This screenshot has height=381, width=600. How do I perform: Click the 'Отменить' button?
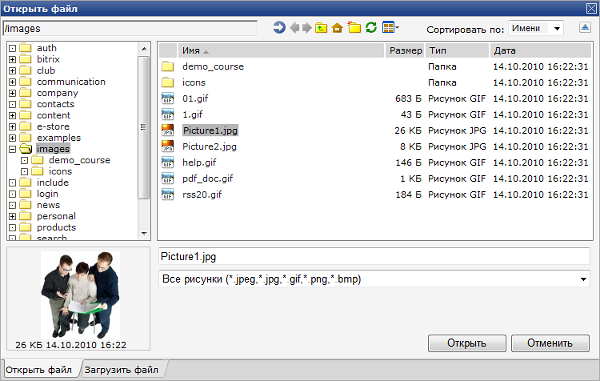pyautogui.click(x=550, y=343)
